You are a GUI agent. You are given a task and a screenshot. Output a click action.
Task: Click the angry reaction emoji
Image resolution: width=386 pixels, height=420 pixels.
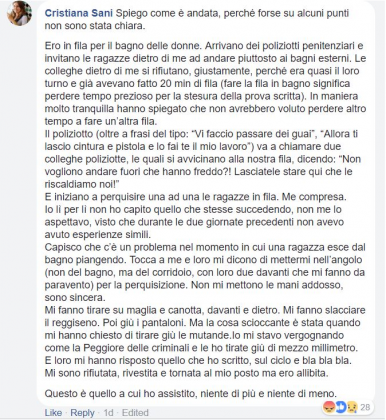[329, 407]
